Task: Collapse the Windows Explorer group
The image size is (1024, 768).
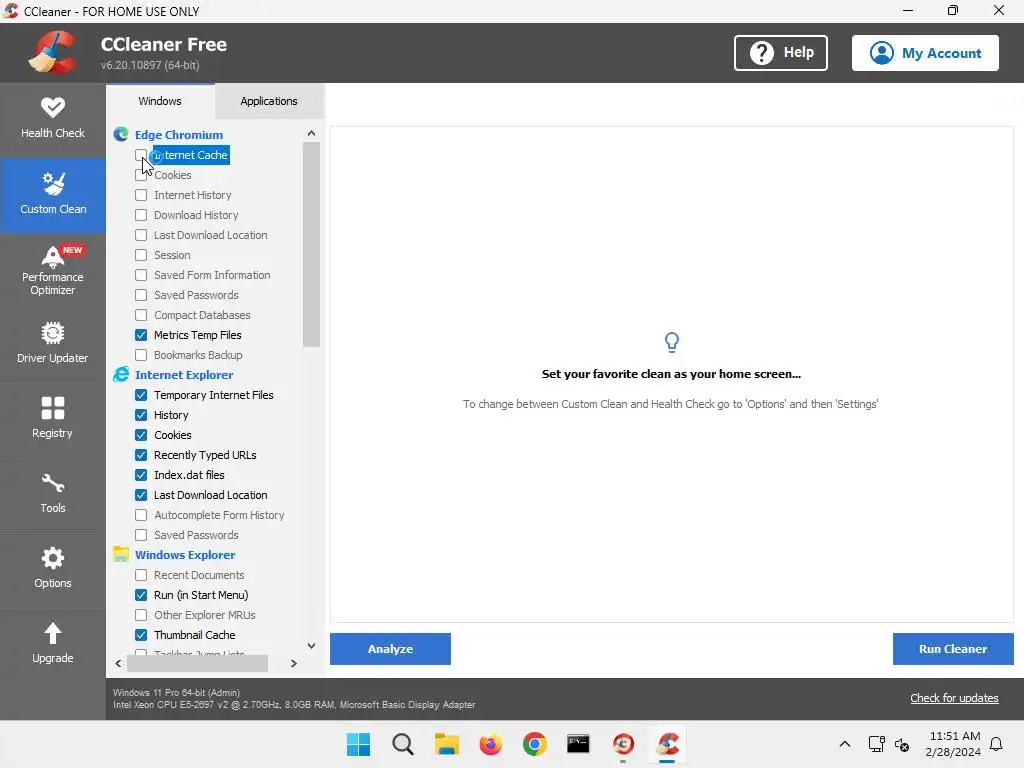Action: [185, 554]
